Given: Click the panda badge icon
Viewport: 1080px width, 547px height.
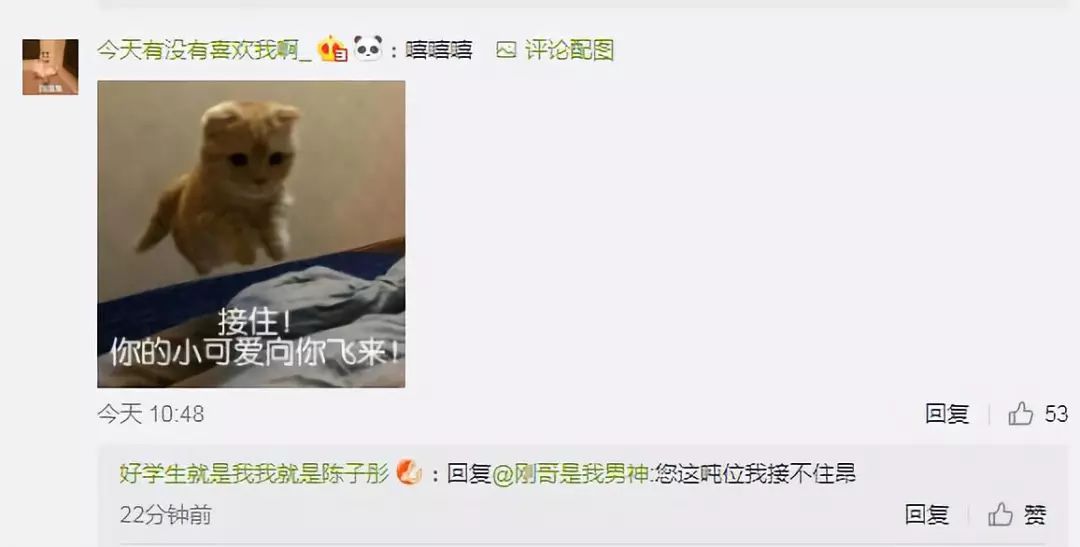Looking at the screenshot, I should pyautogui.click(x=368, y=49).
